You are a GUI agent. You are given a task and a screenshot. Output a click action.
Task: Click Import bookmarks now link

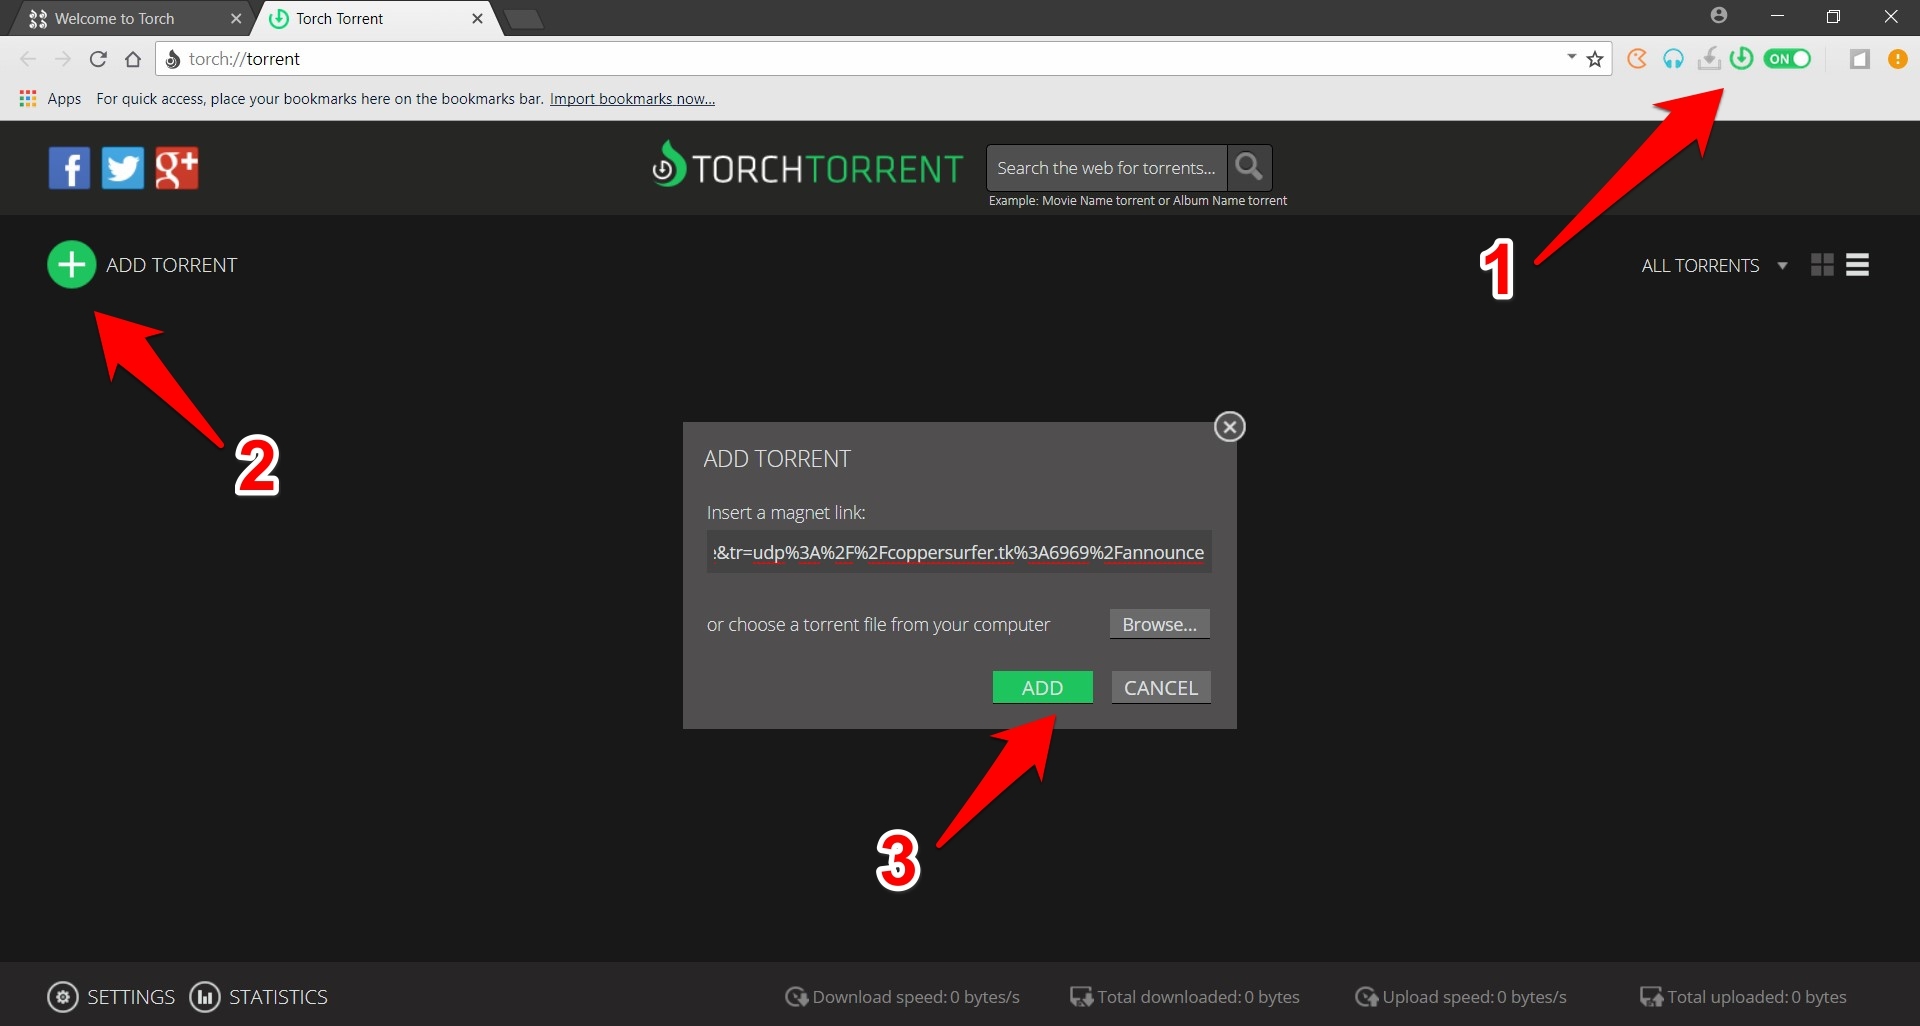[x=632, y=98]
